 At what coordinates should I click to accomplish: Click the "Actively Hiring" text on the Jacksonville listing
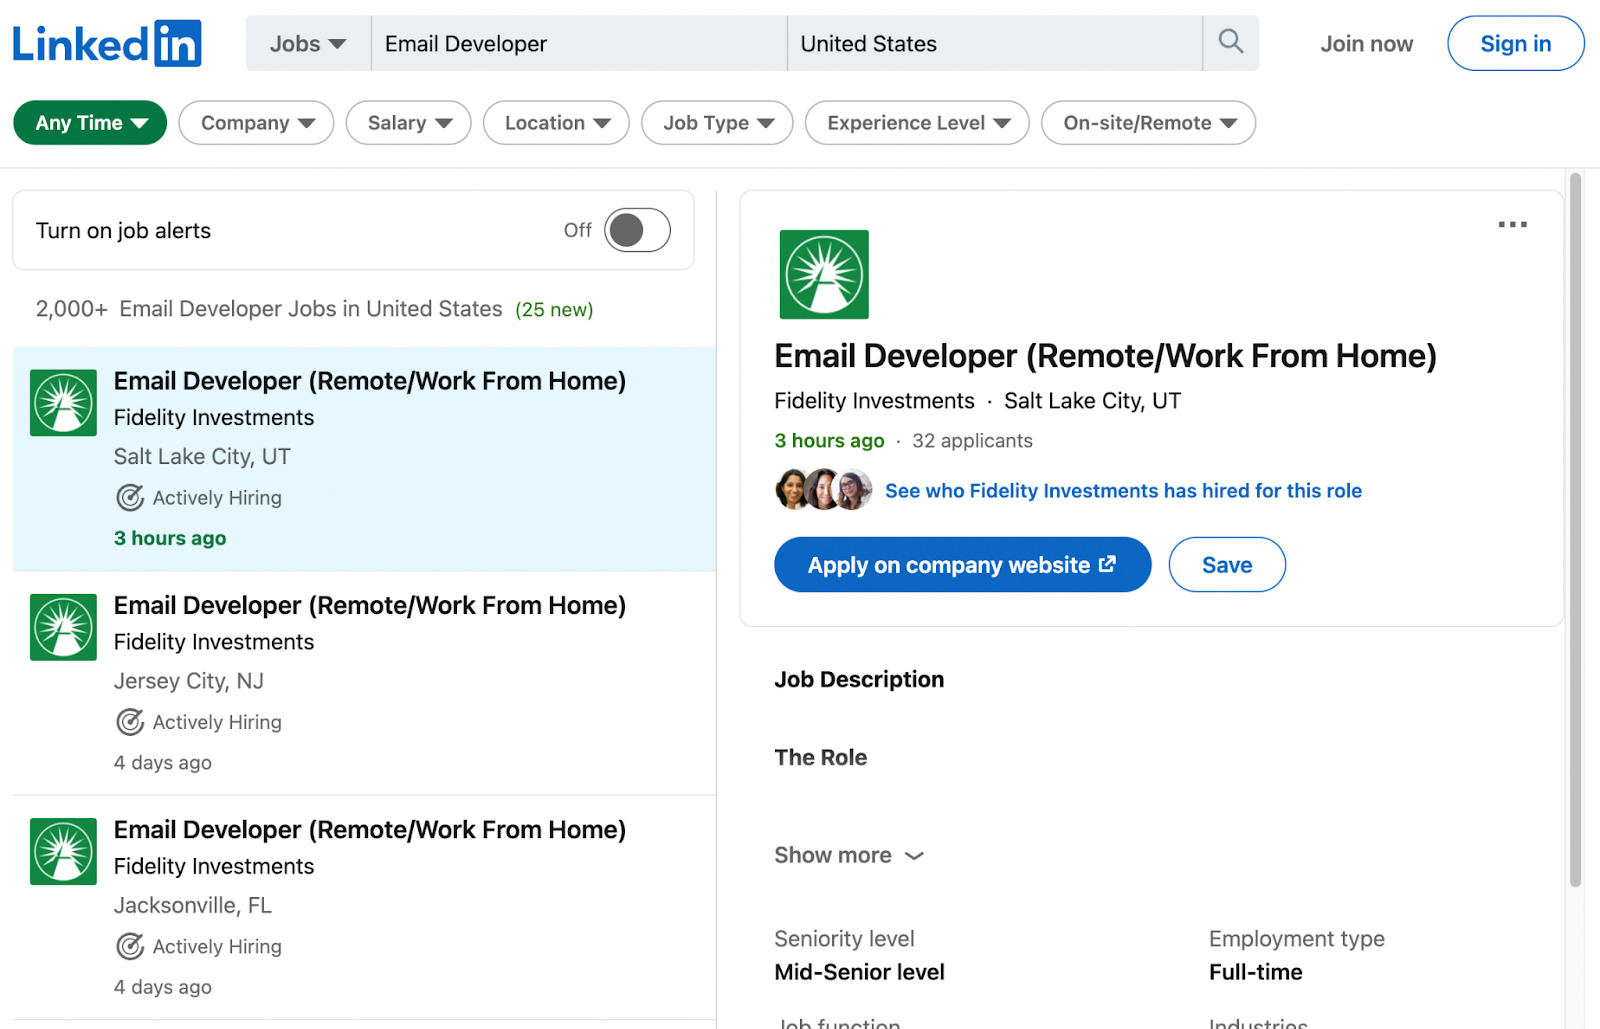pyautogui.click(x=217, y=946)
